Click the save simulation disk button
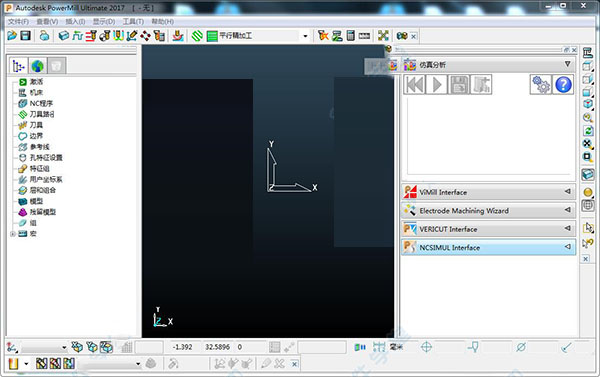 pos(459,85)
